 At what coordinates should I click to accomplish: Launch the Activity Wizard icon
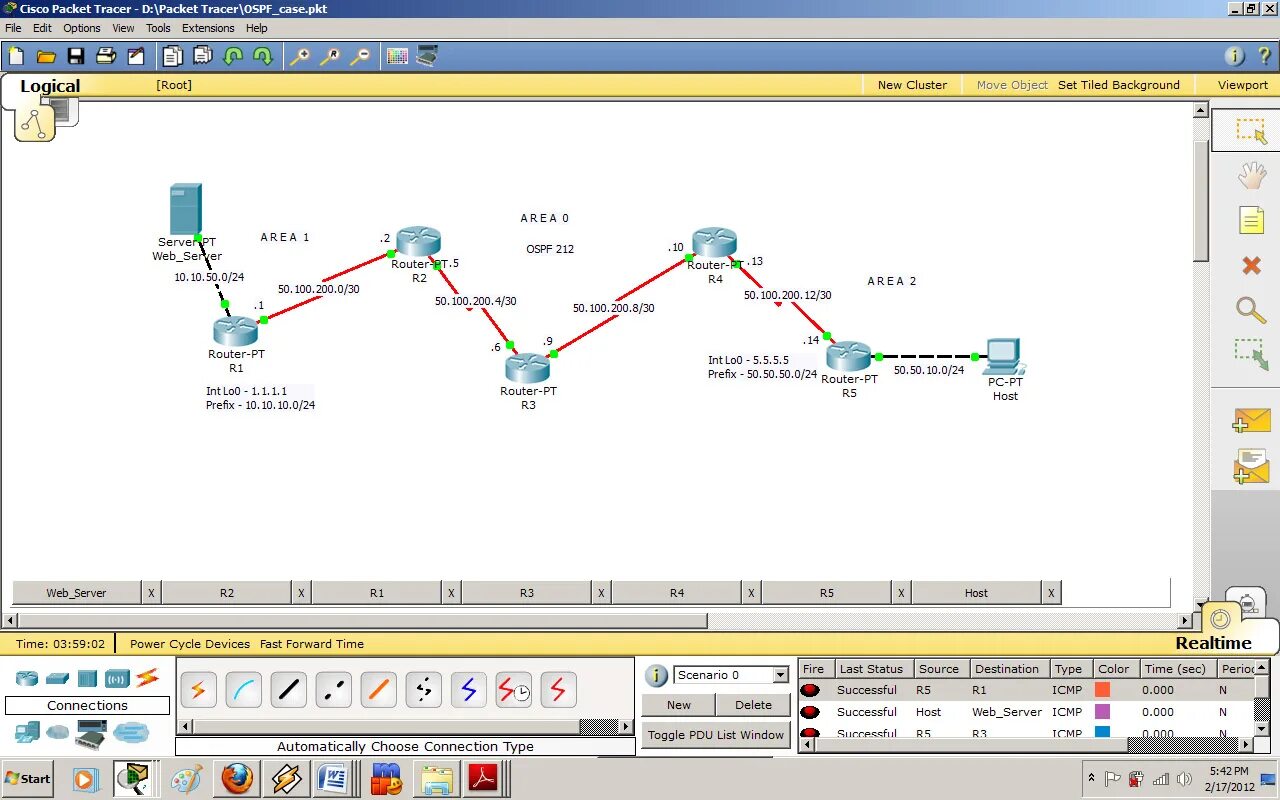(x=135, y=56)
